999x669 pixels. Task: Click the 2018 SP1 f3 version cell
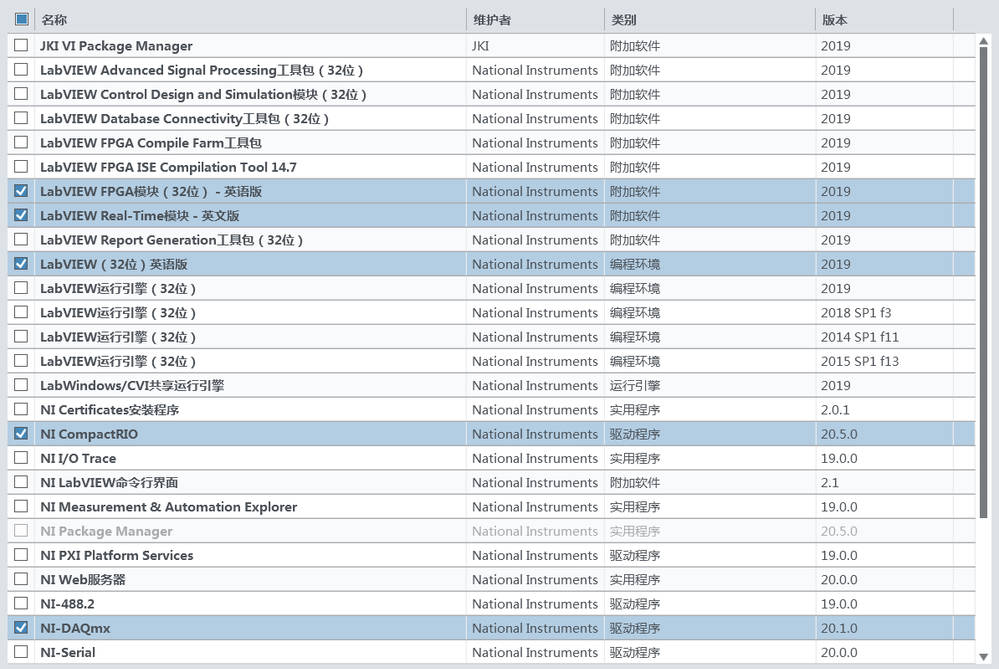coord(856,313)
